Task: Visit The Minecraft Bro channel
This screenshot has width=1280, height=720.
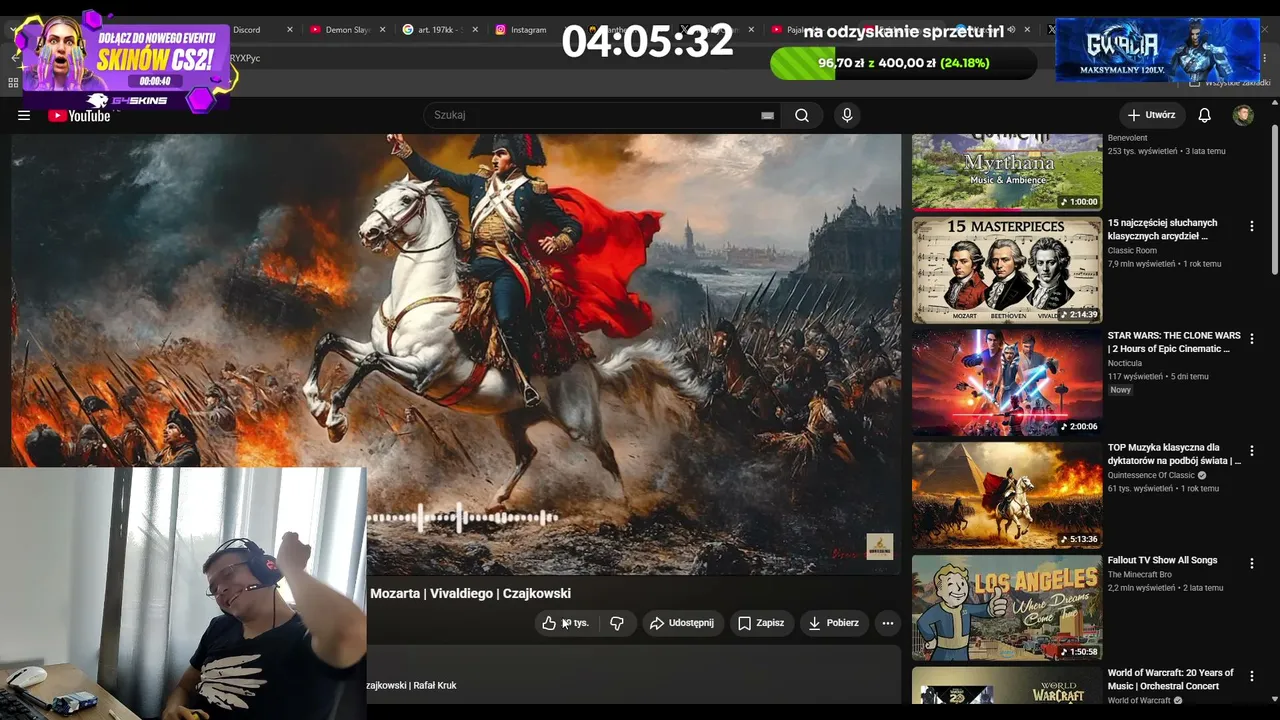Action: (x=1140, y=575)
